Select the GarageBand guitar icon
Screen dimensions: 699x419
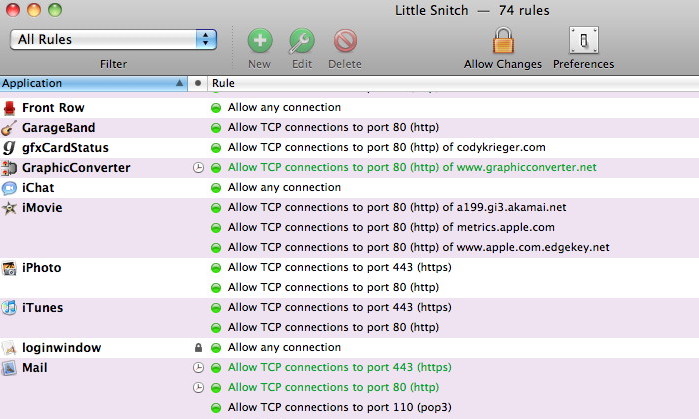pyautogui.click(x=9, y=128)
